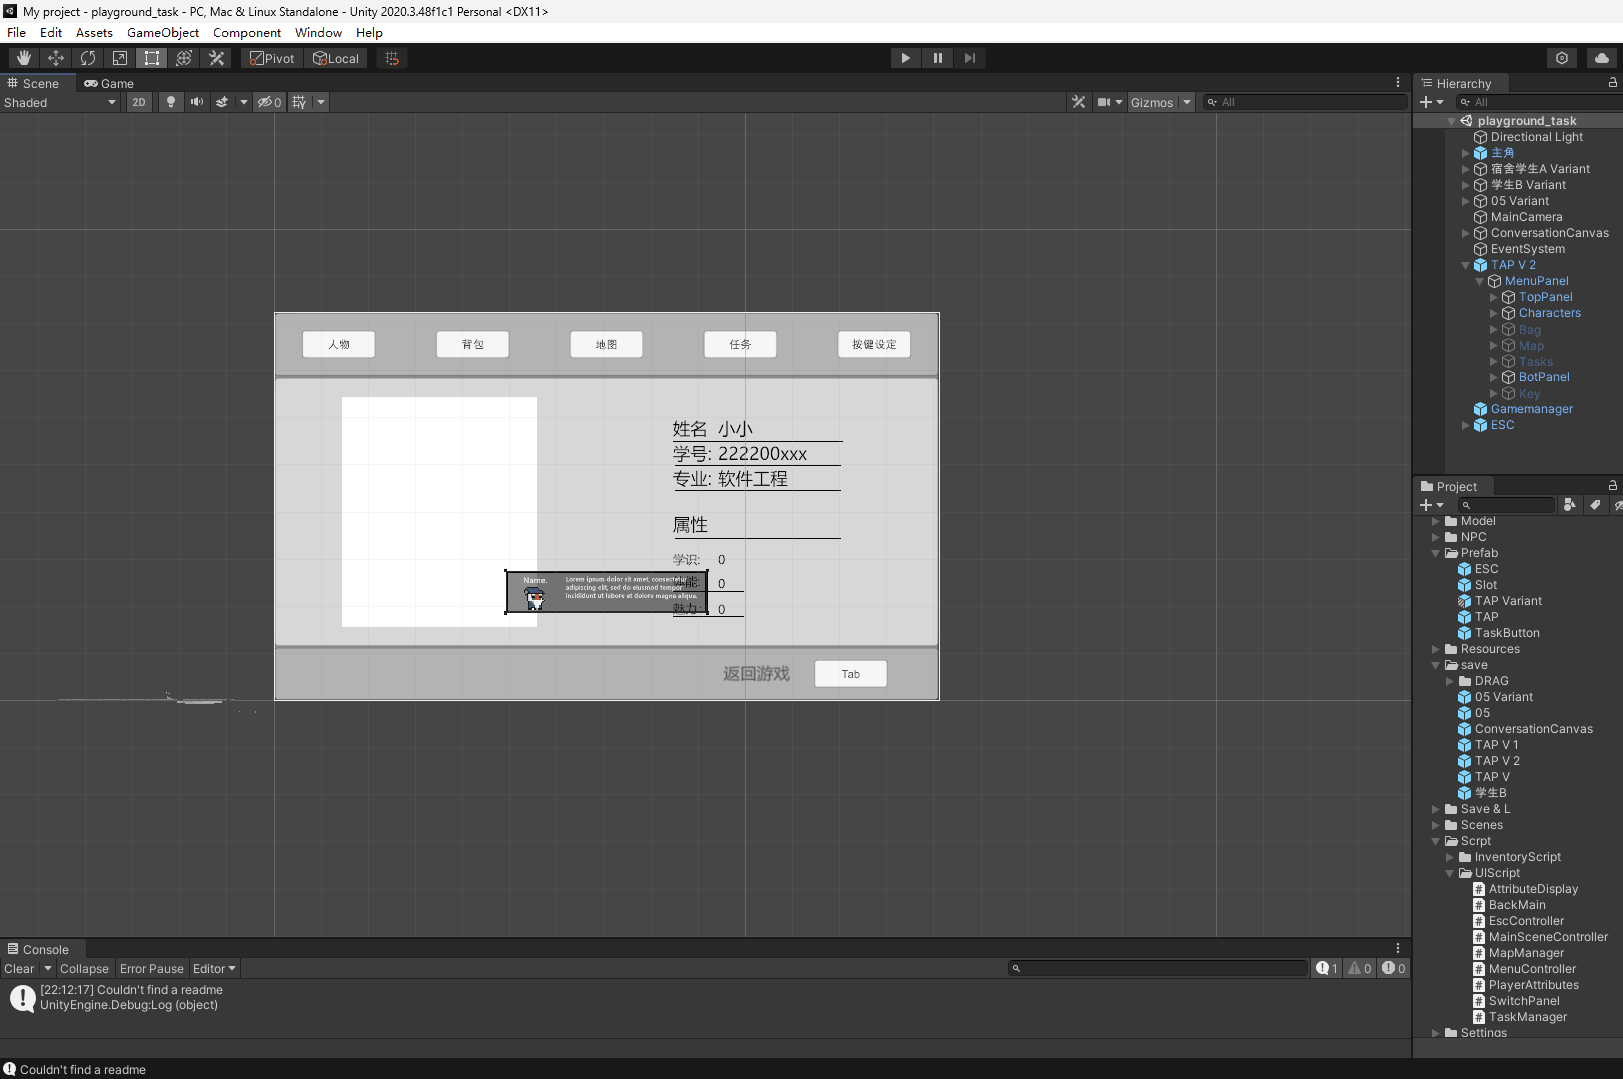Activate the Rect Transform tool
The image size is (1623, 1079).
click(152, 58)
